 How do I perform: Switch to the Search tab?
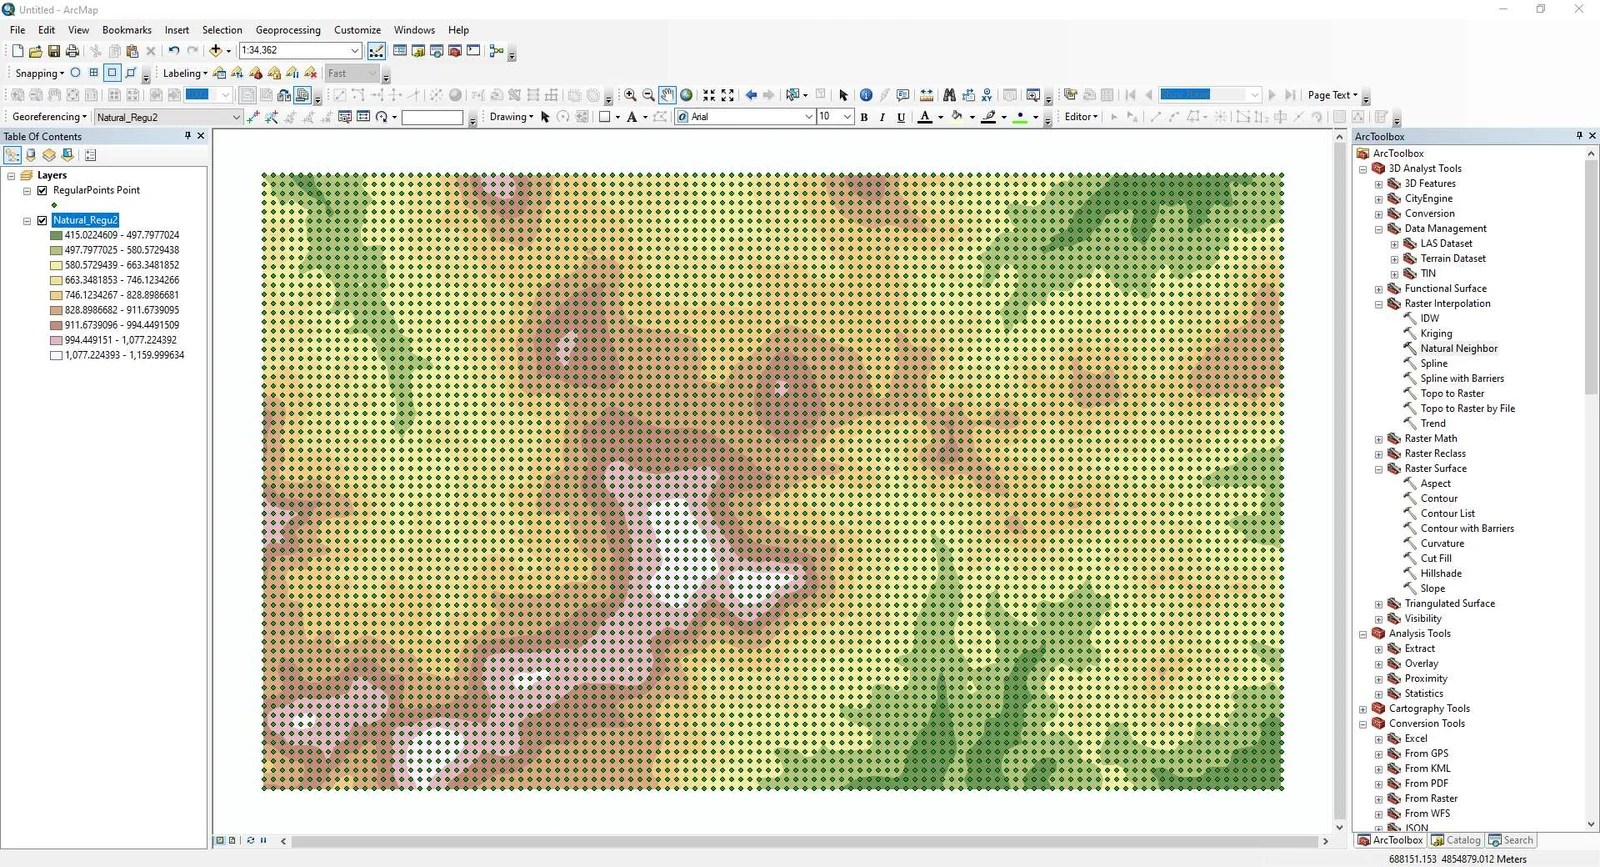pos(1511,841)
